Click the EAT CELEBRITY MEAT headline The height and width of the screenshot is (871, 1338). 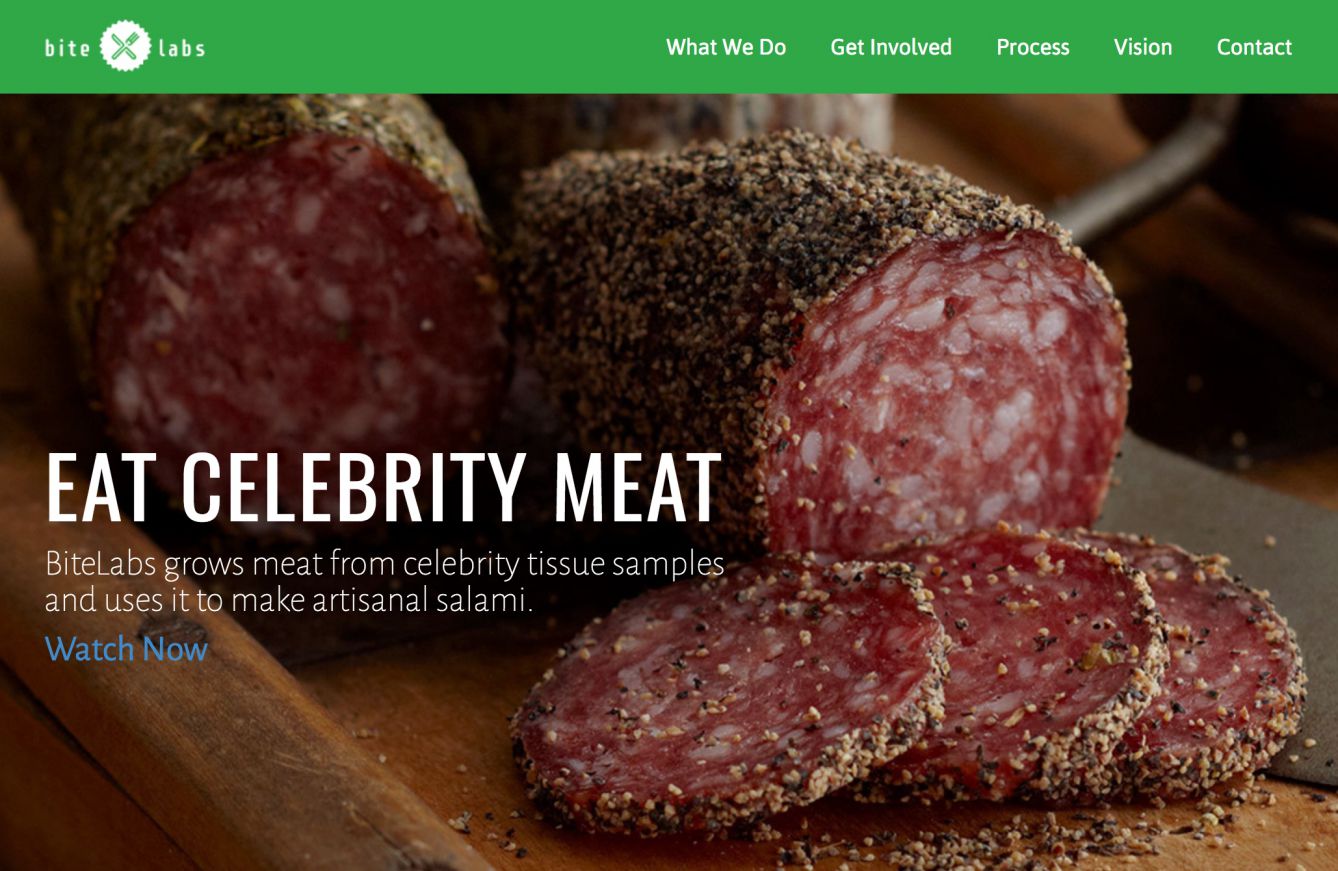coord(384,488)
